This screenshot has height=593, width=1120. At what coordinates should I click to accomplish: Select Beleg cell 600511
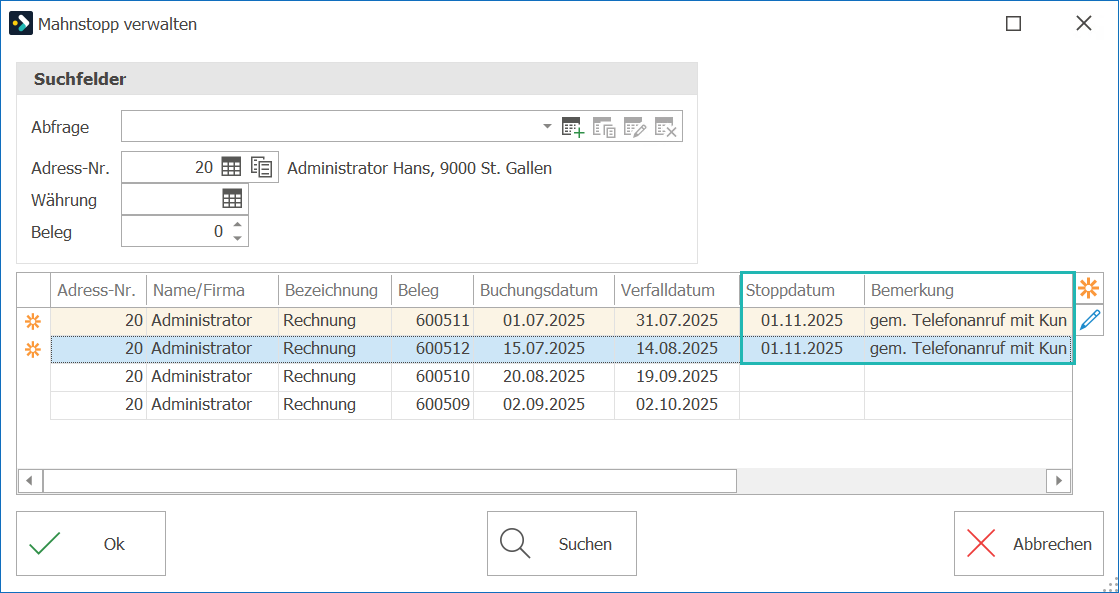(432, 321)
